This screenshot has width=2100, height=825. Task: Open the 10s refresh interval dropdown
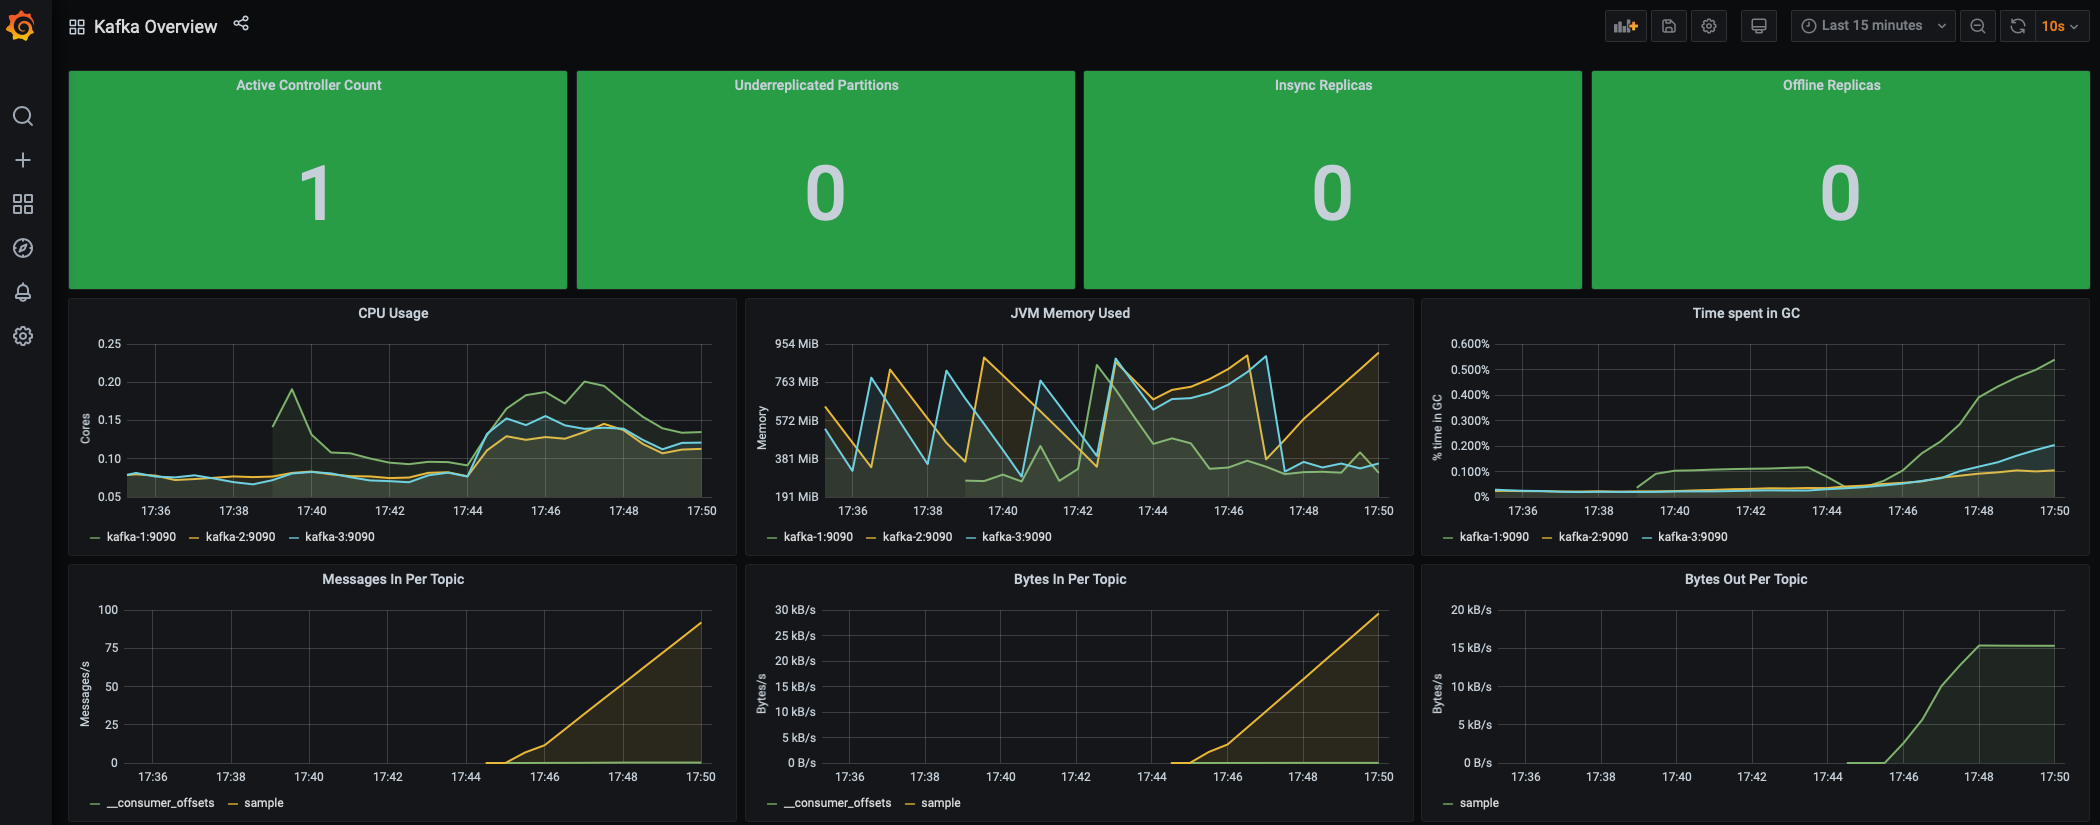(x=2060, y=26)
